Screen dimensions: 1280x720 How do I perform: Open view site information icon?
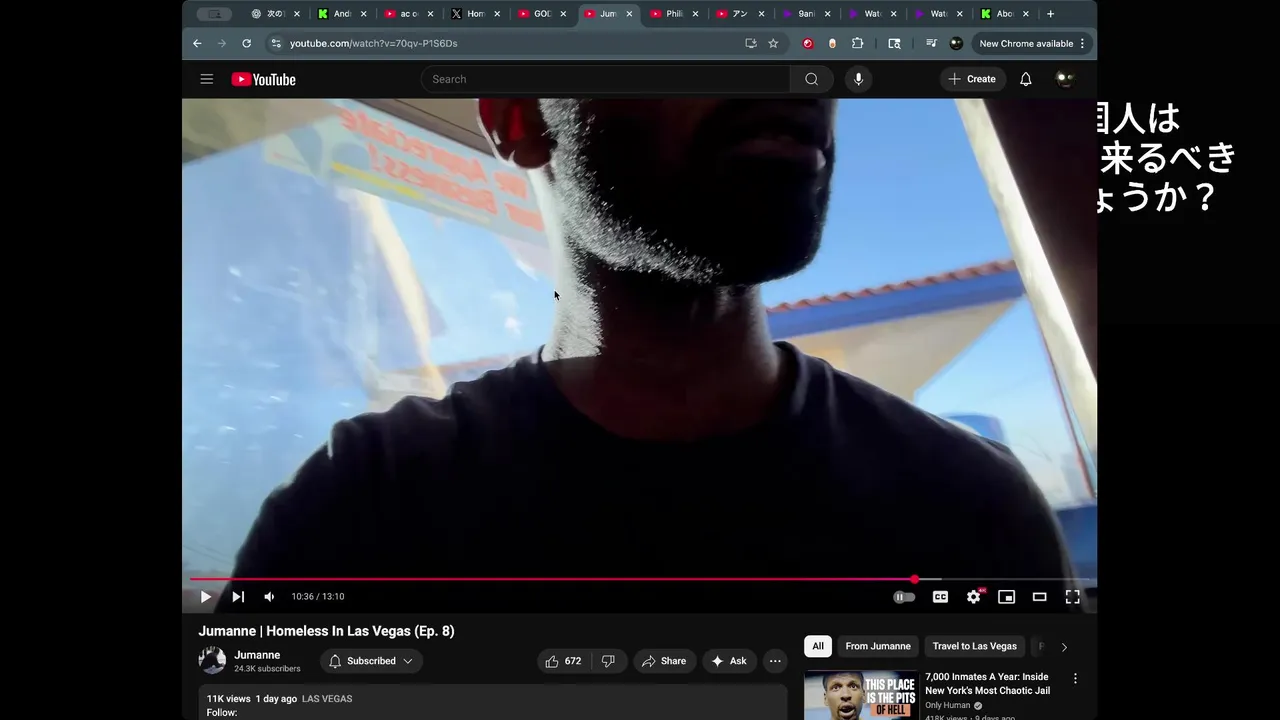(x=276, y=43)
